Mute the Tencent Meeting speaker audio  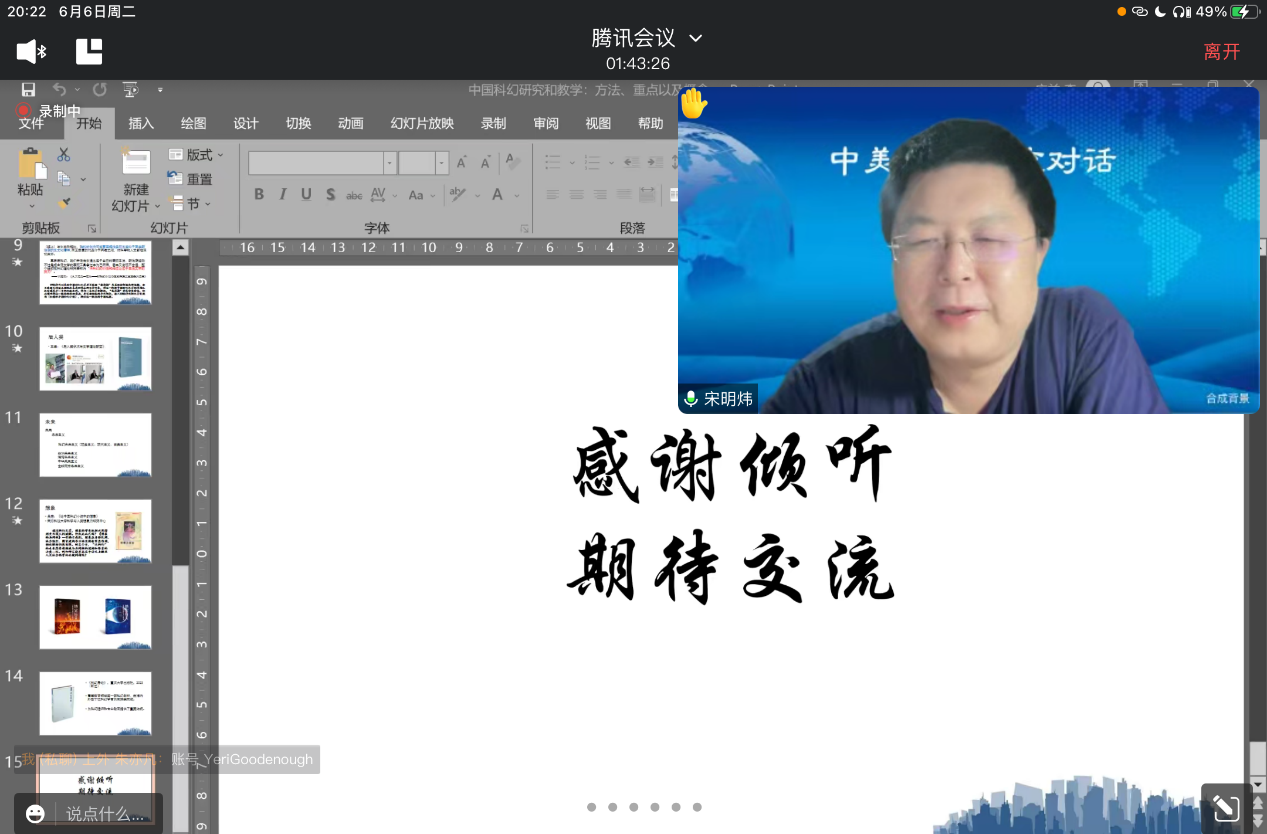[31, 52]
